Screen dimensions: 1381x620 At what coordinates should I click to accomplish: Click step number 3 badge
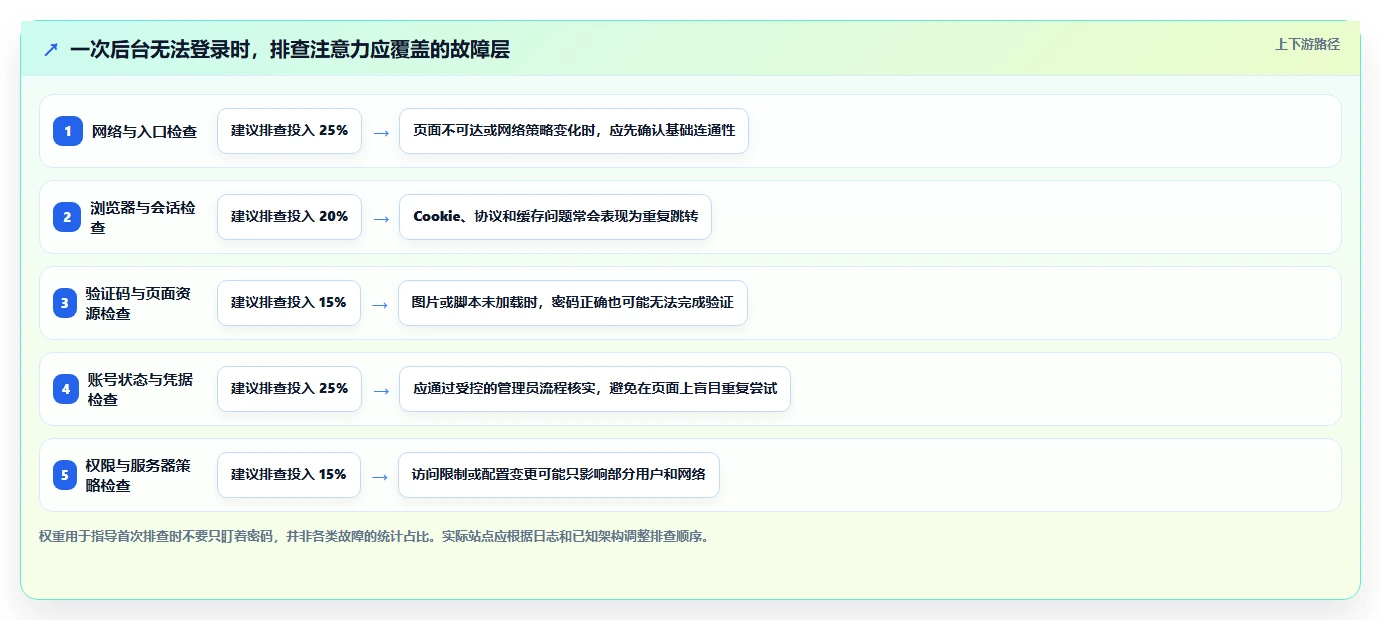(x=65, y=303)
